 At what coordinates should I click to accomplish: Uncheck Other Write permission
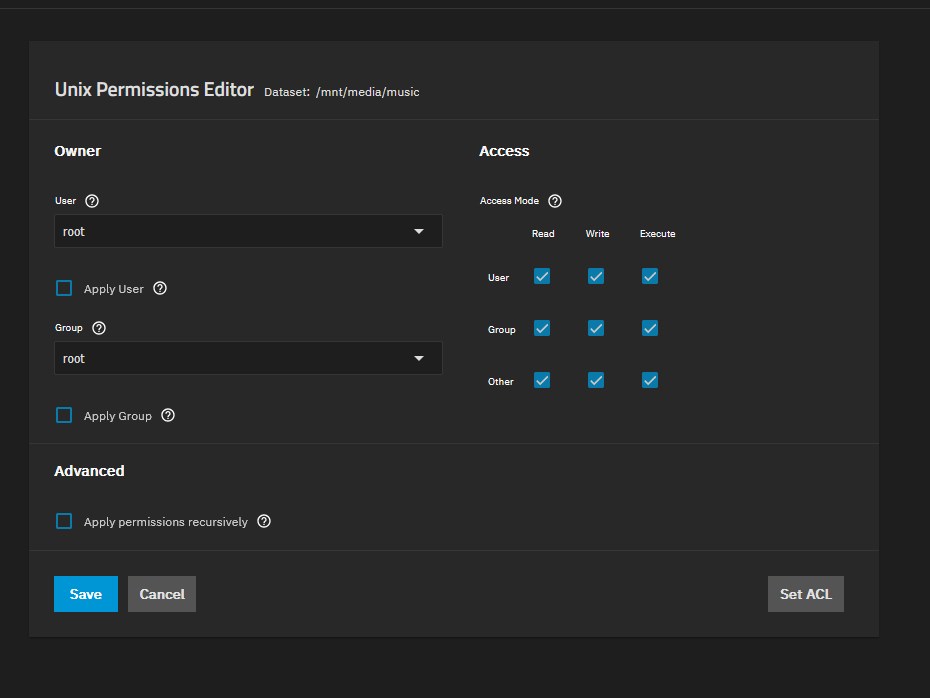pos(596,380)
